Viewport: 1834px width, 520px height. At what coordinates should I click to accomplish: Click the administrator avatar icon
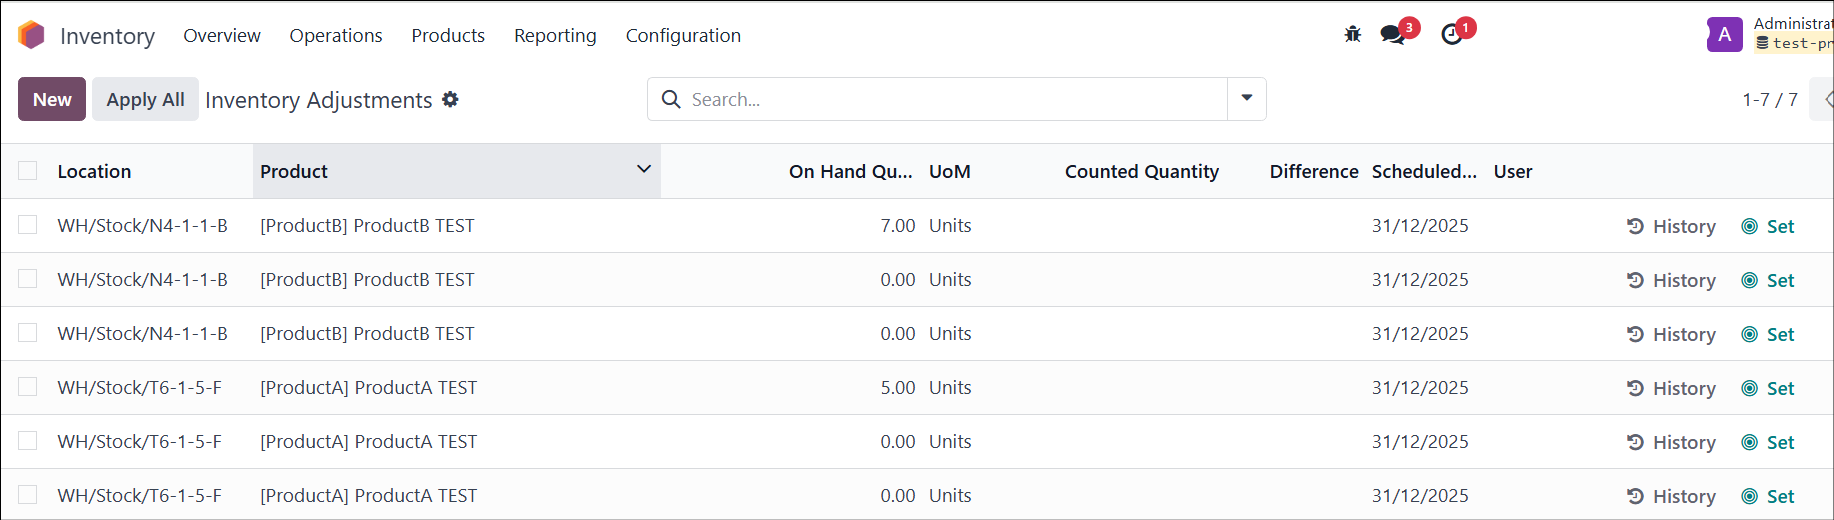[1725, 35]
